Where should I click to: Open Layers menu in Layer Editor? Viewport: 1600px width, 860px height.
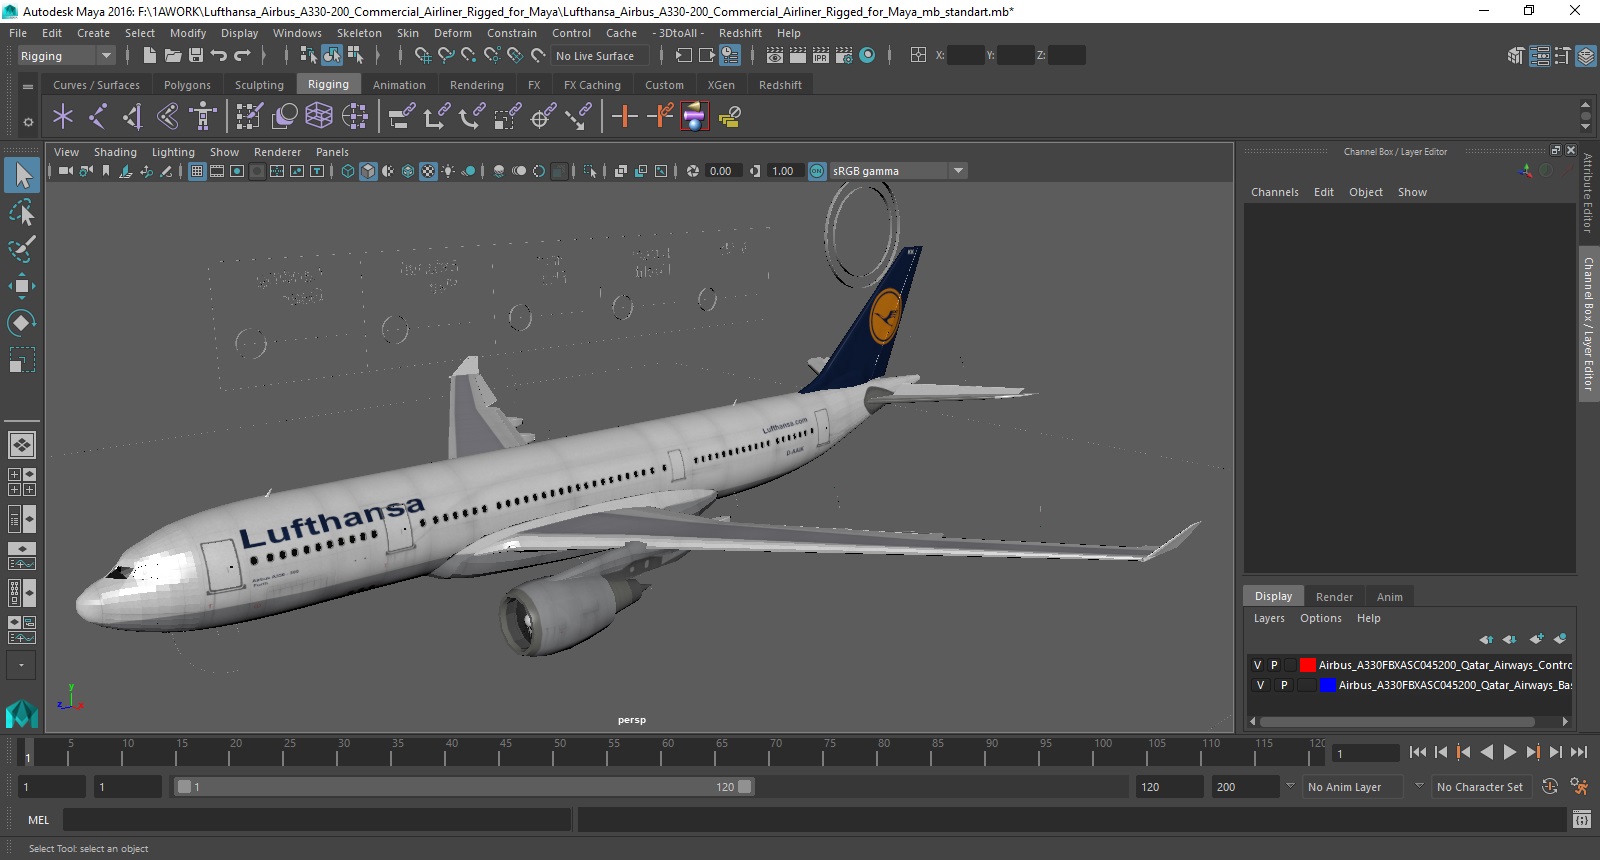[x=1269, y=618]
